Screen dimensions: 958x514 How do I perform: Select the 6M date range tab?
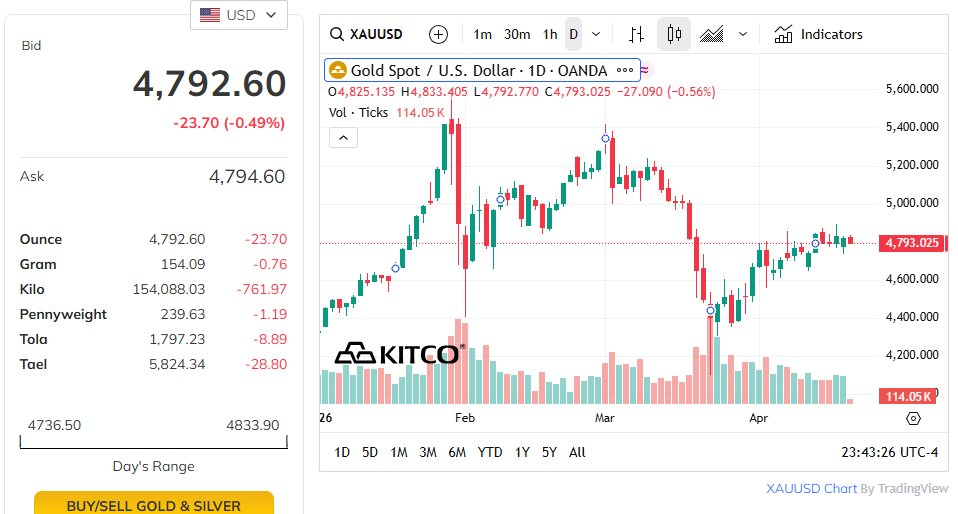[457, 452]
